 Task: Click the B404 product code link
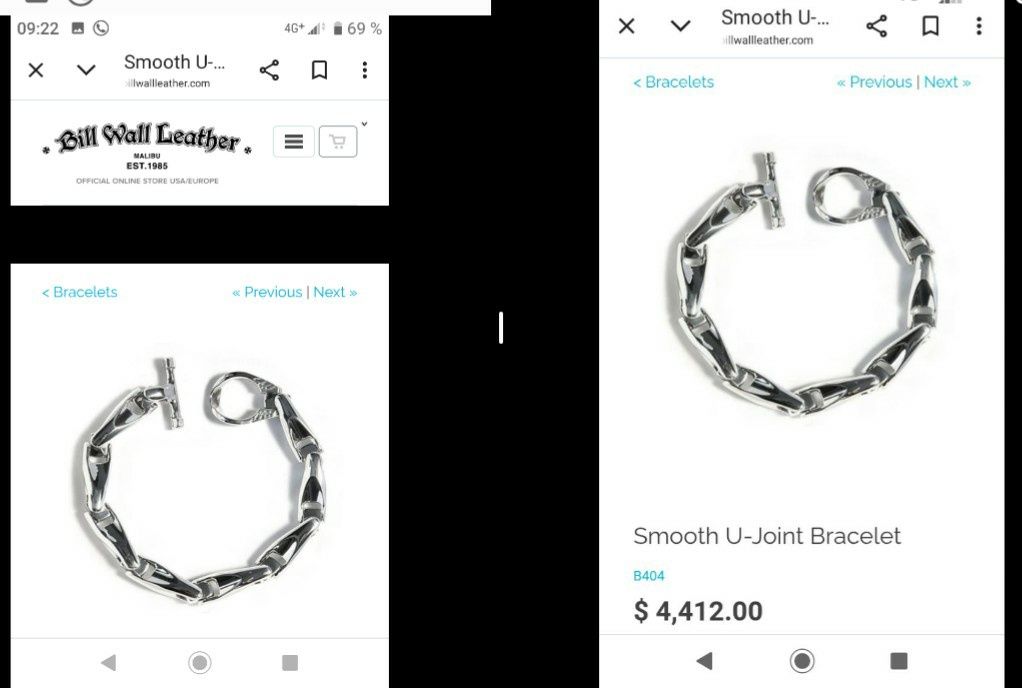pyautogui.click(x=649, y=576)
